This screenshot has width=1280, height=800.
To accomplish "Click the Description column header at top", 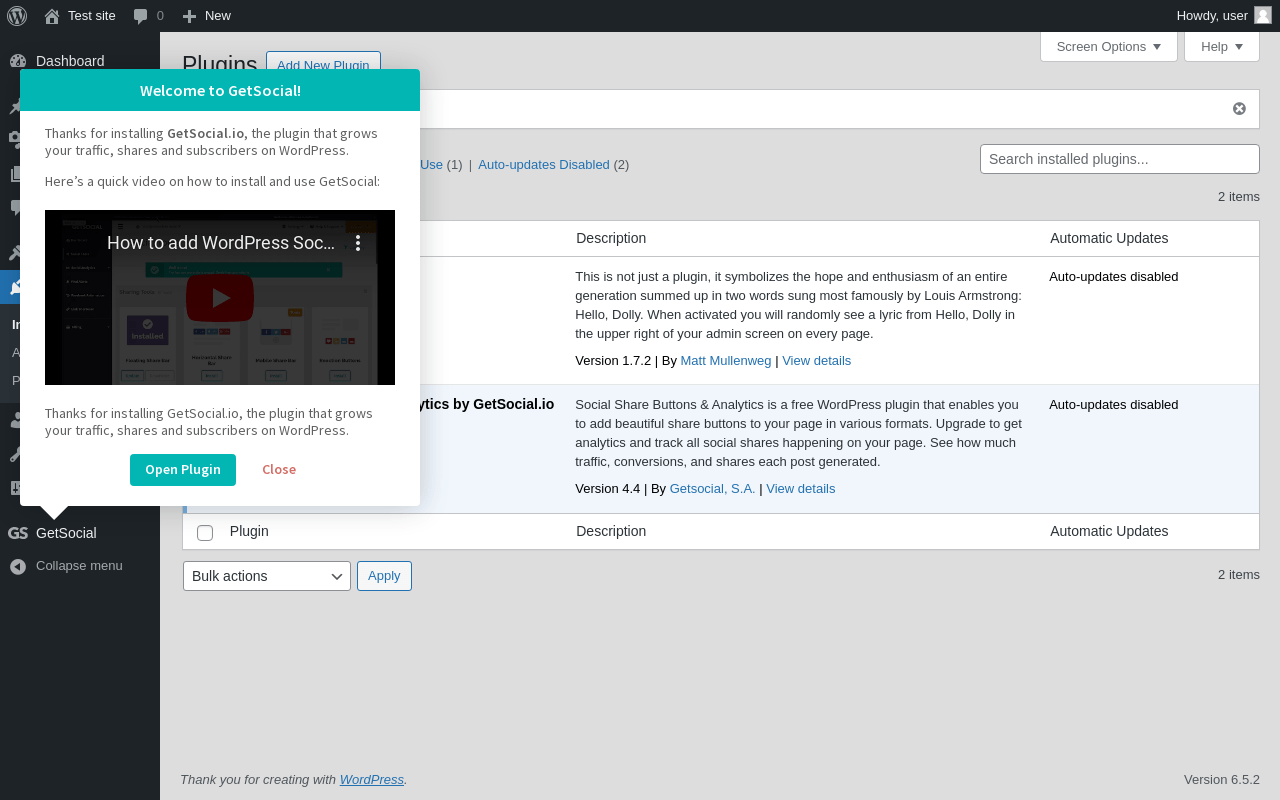I will point(611,238).
